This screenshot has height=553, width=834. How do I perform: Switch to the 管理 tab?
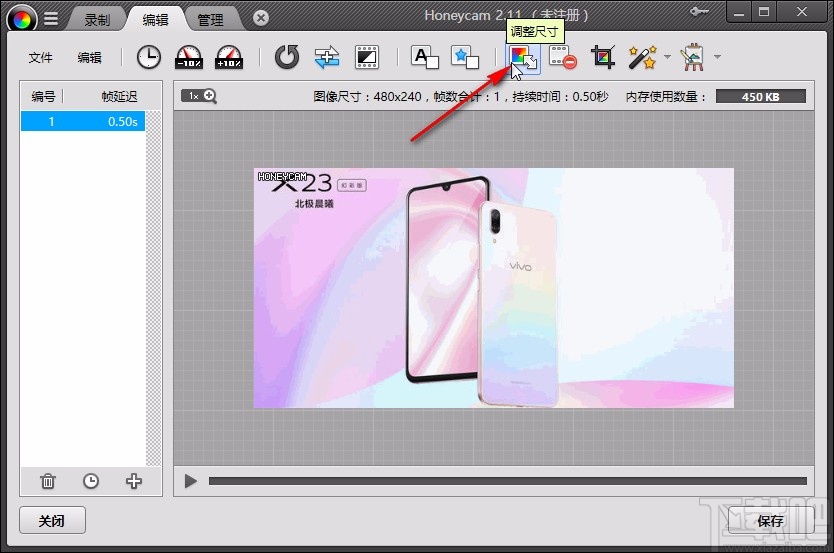(x=211, y=20)
